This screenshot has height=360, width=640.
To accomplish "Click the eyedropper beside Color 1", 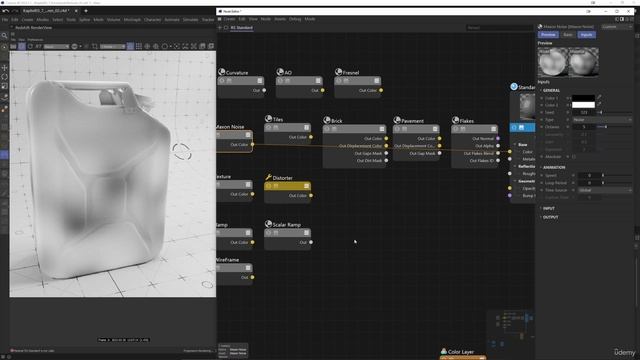I will click(x=599, y=98).
